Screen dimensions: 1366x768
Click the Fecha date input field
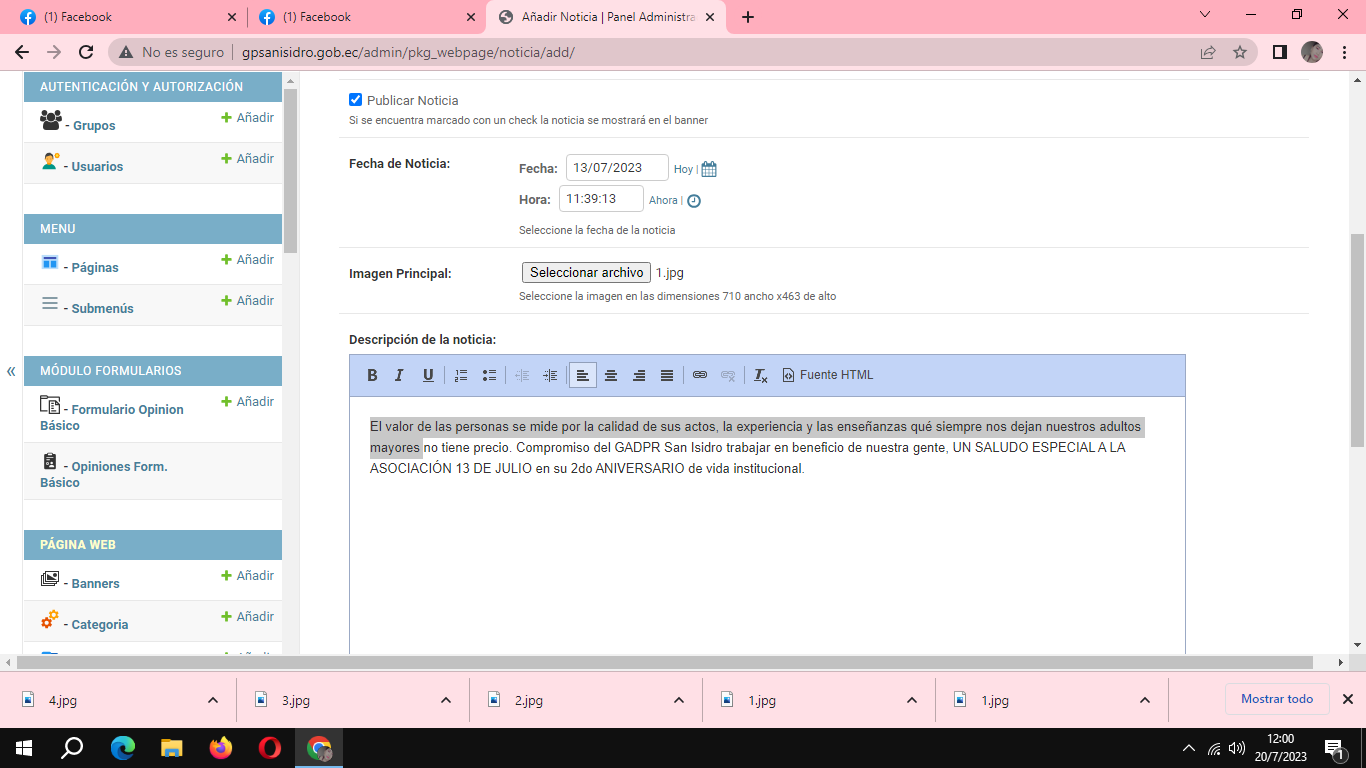[617, 168]
